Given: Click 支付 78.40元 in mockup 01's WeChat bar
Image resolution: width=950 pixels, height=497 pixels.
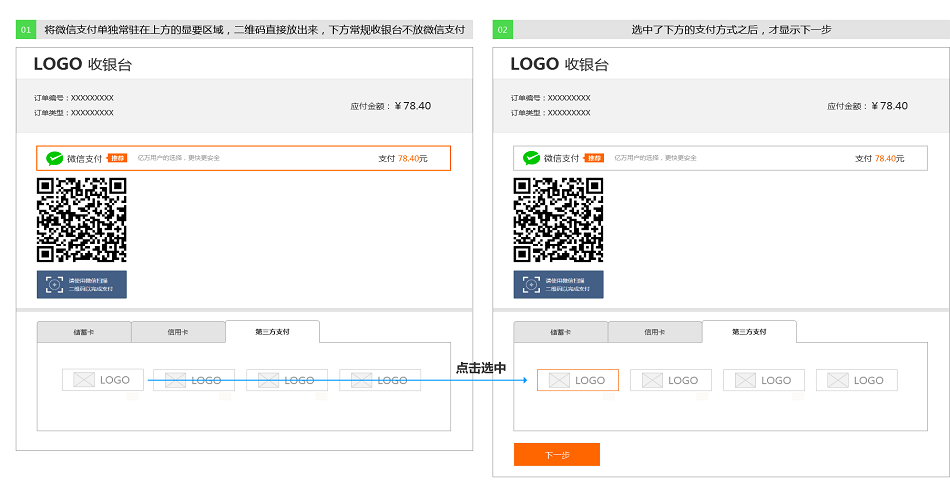Looking at the screenshot, I should click(x=403, y=159).
